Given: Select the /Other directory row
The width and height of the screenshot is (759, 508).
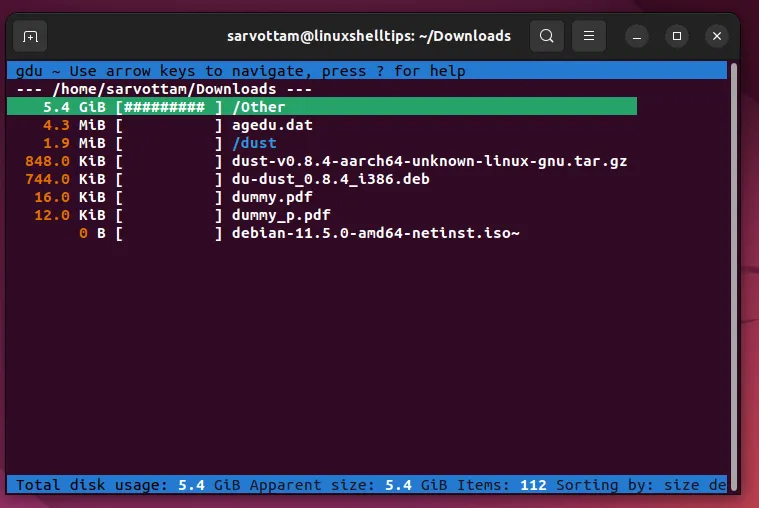Looking at the screenshot, I should pos(322,107).
